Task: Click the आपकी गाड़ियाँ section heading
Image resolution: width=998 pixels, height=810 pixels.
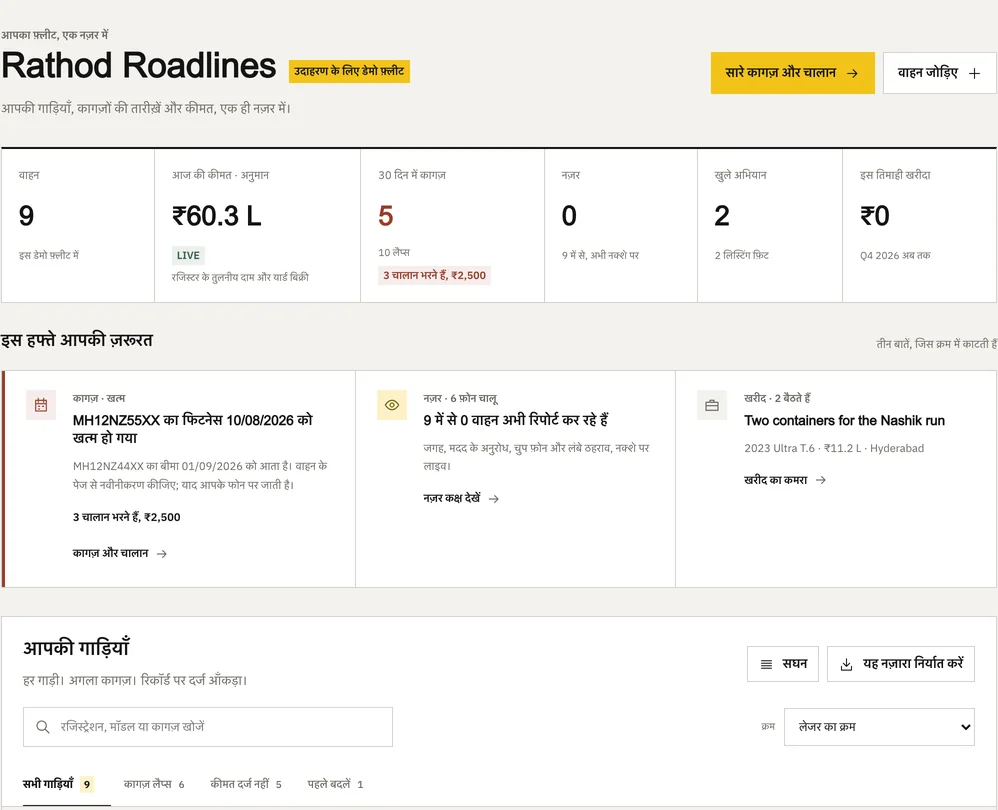Action: pyautogui.click(x=76, y=648)
